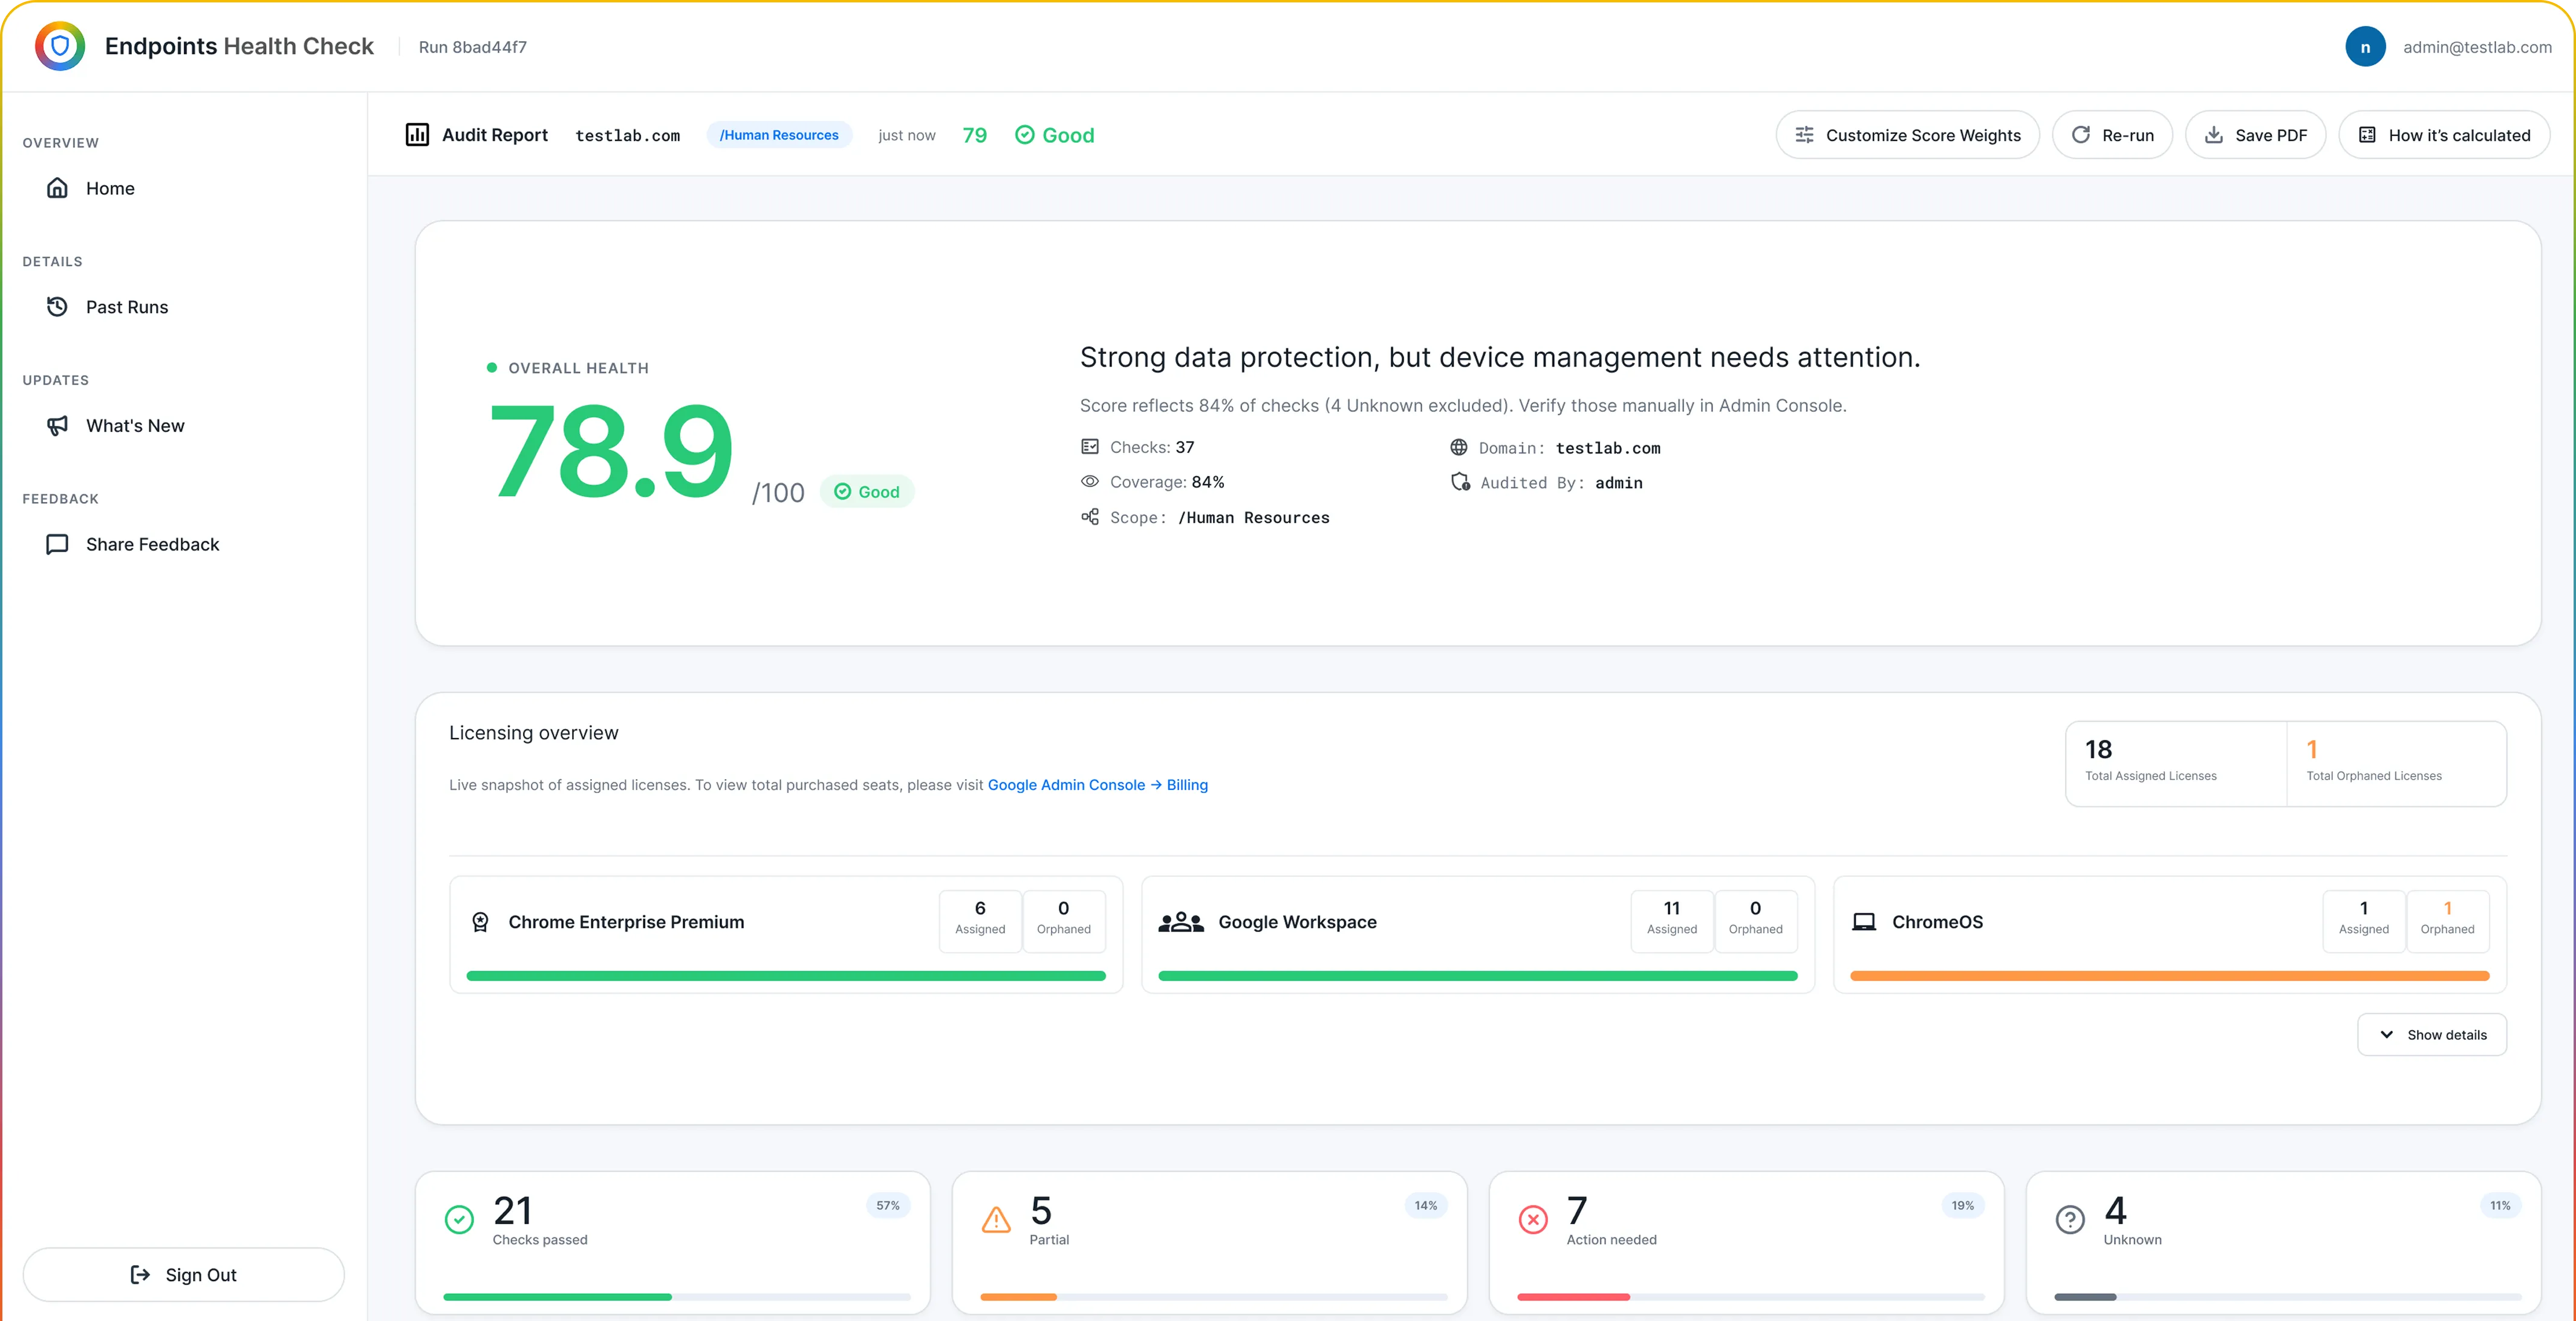
Task: Open How it's calculated
Action: (x=2444, y=135)
